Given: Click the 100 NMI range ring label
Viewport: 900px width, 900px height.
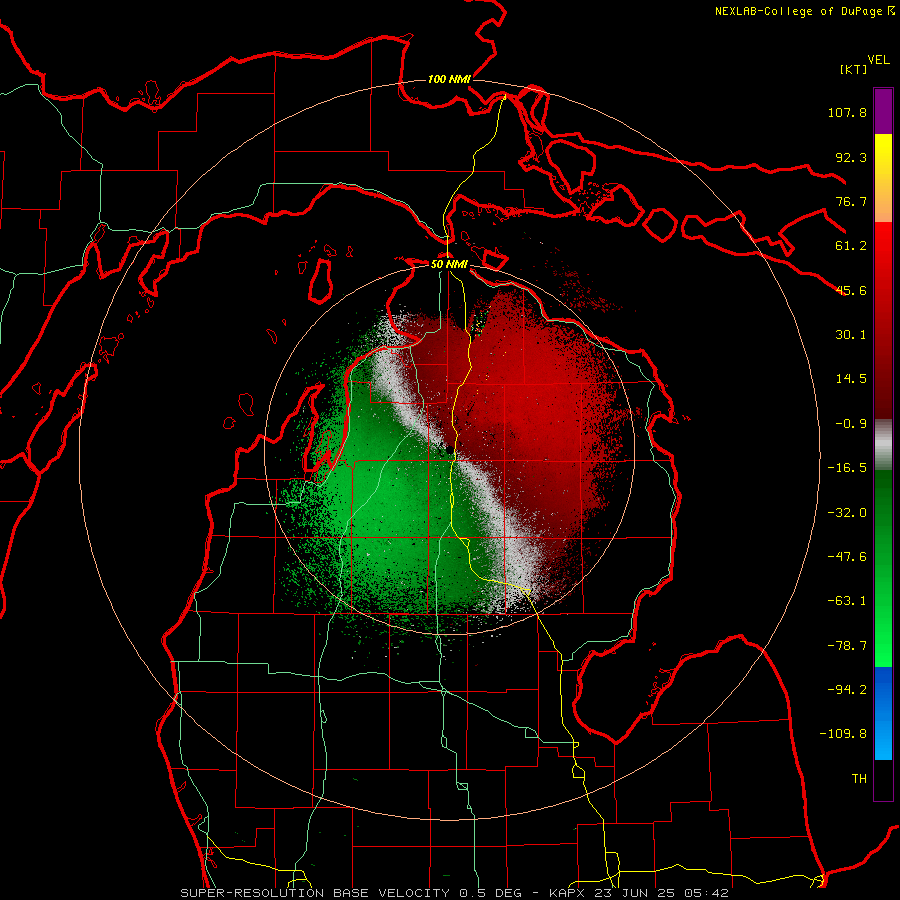Looking at the screenshot, I should point(449,79).
